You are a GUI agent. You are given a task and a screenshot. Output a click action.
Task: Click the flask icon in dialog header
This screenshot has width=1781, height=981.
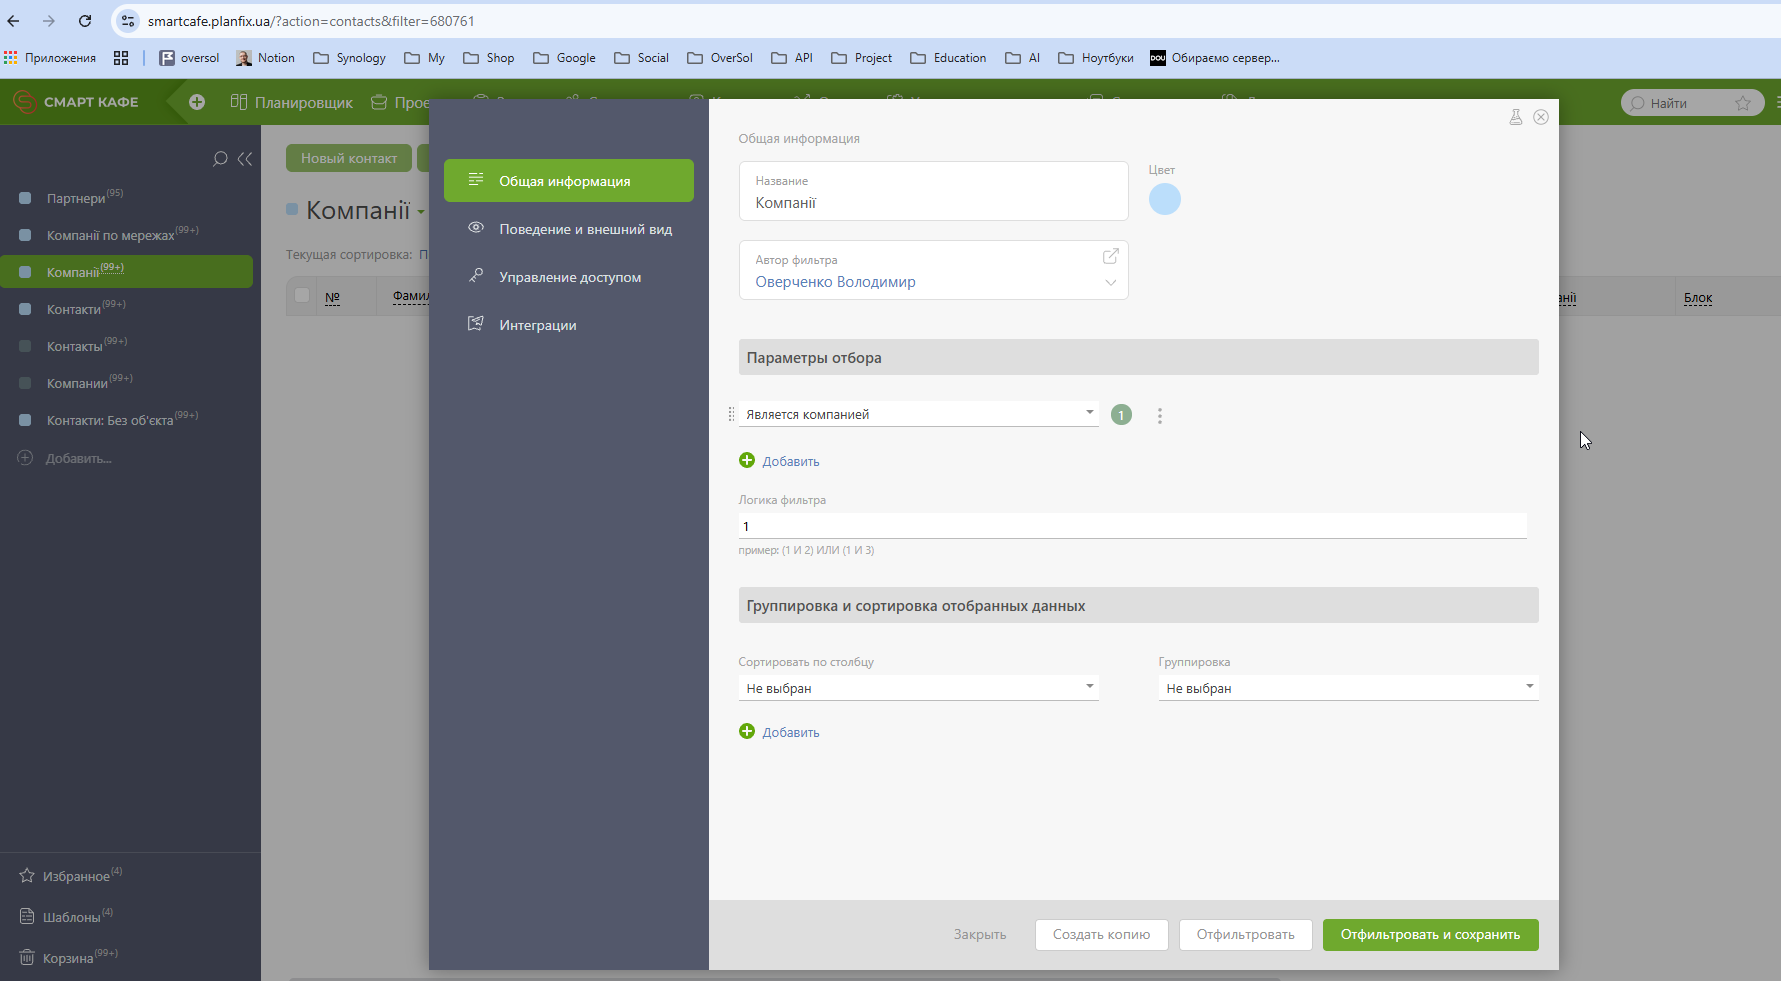(1516, 117)
